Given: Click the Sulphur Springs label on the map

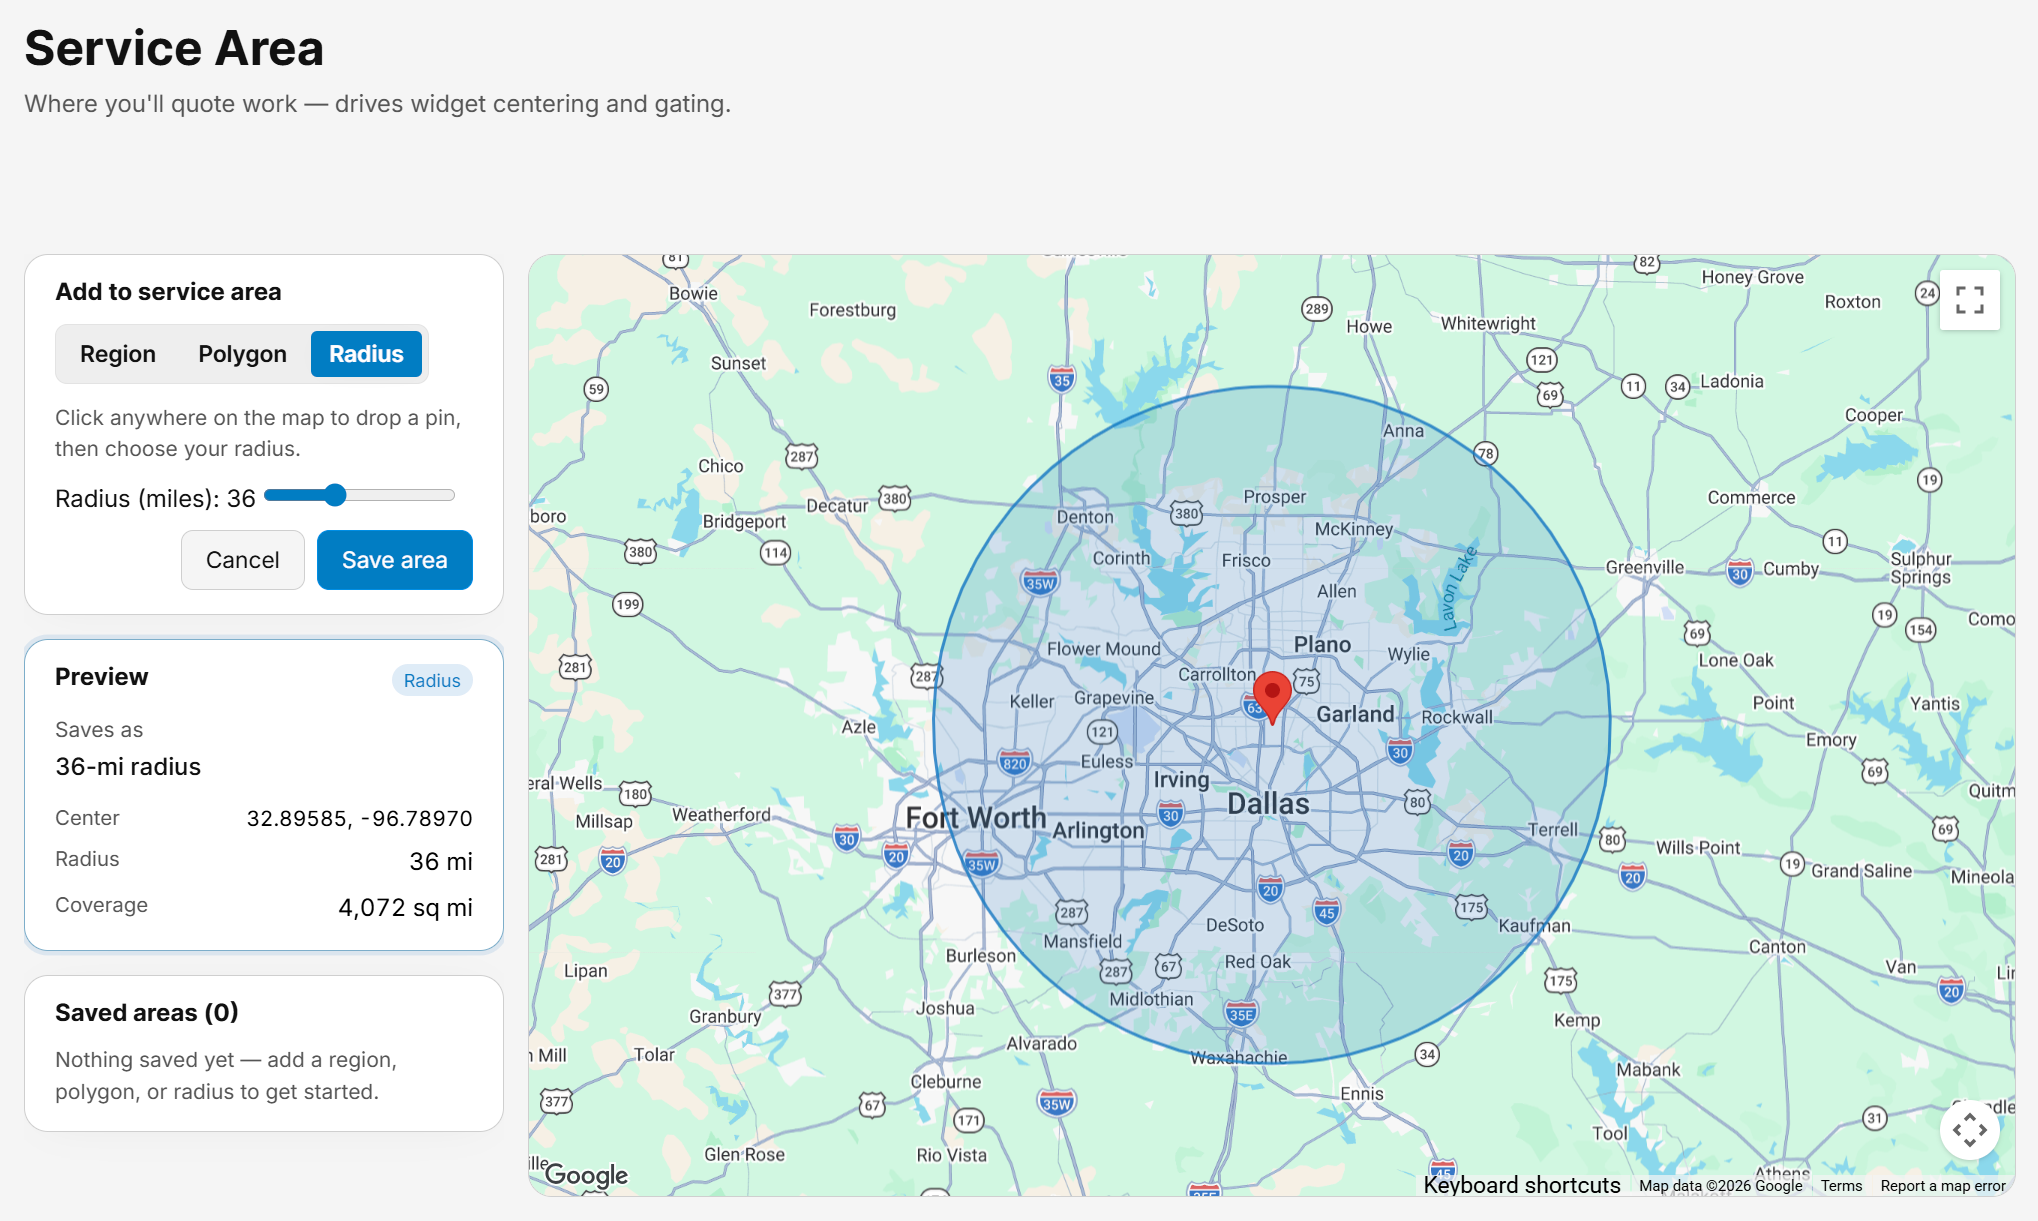Looking at the screenshot, I should (x=1920, y=568).
